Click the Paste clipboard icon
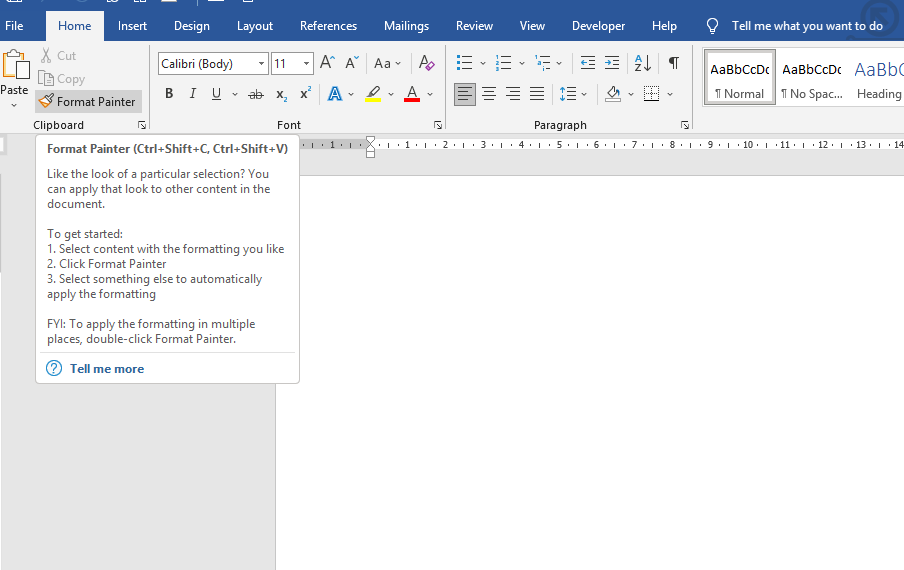The width and height of the screenshot is (904, 570). (x=16, y=65)
